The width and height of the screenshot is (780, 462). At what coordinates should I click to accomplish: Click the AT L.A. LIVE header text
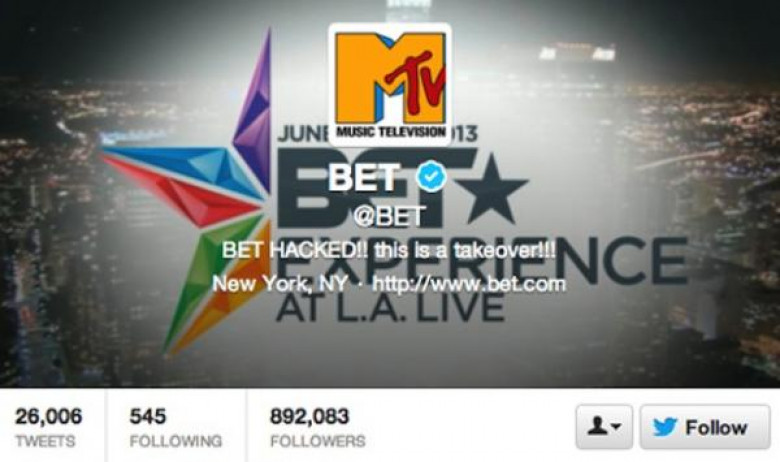pos(390,307)
